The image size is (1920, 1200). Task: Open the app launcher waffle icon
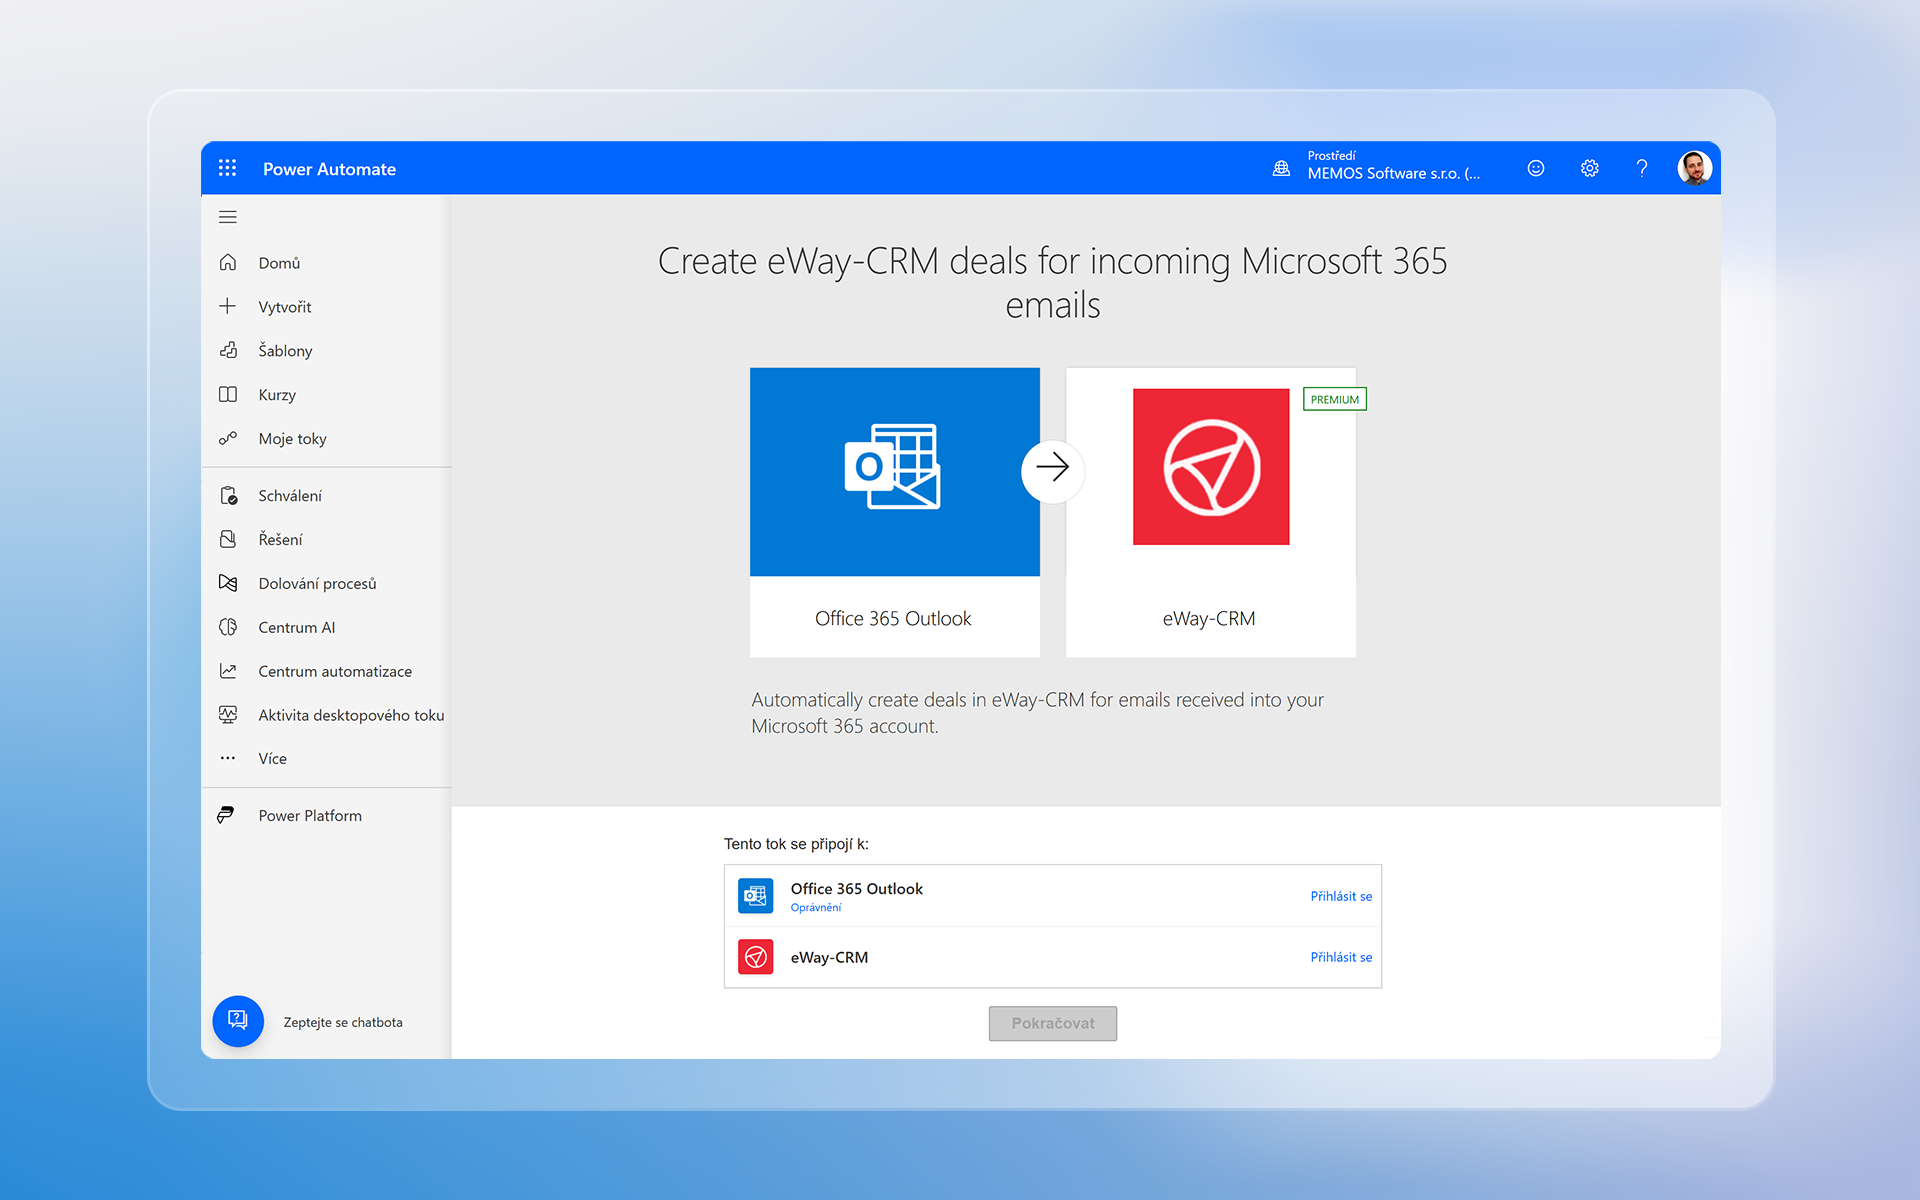point(228,168)
